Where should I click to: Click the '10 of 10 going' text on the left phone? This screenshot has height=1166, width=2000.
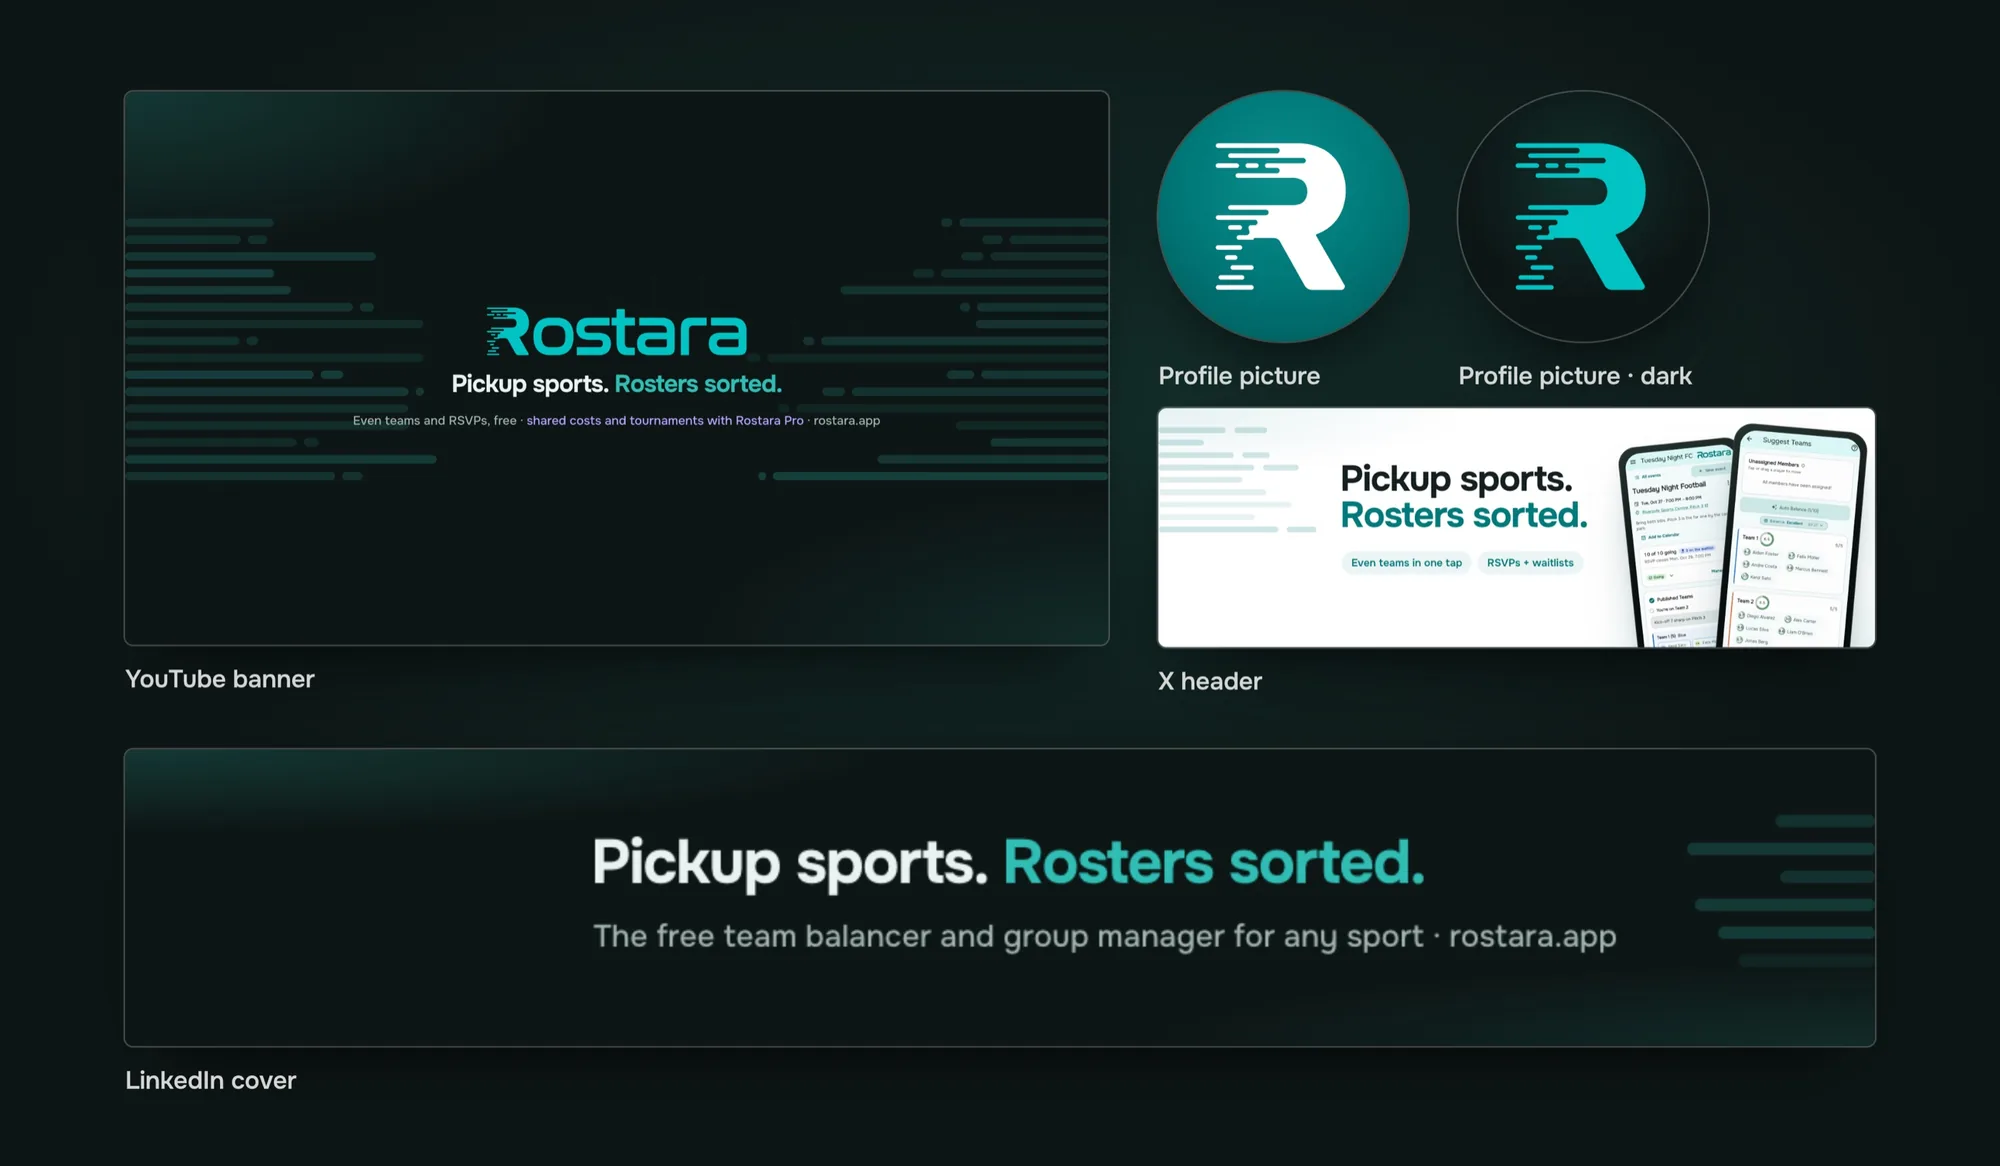coord(1660,553)
